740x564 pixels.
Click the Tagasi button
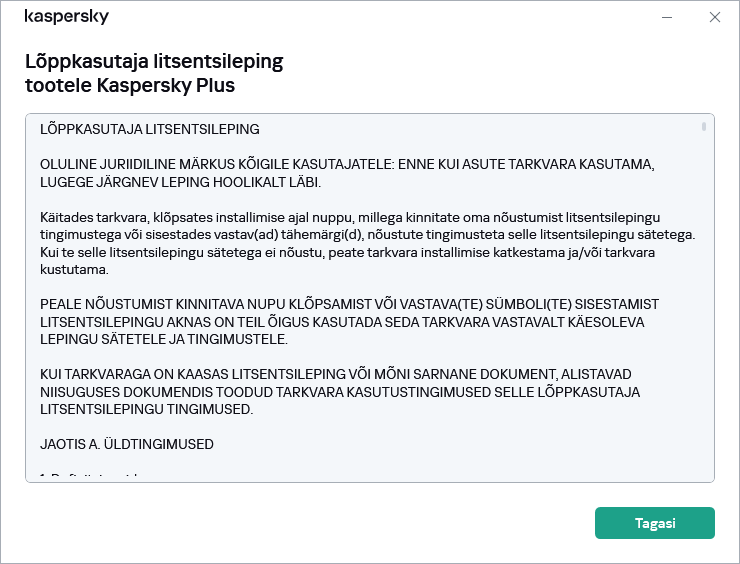point(654,523)
